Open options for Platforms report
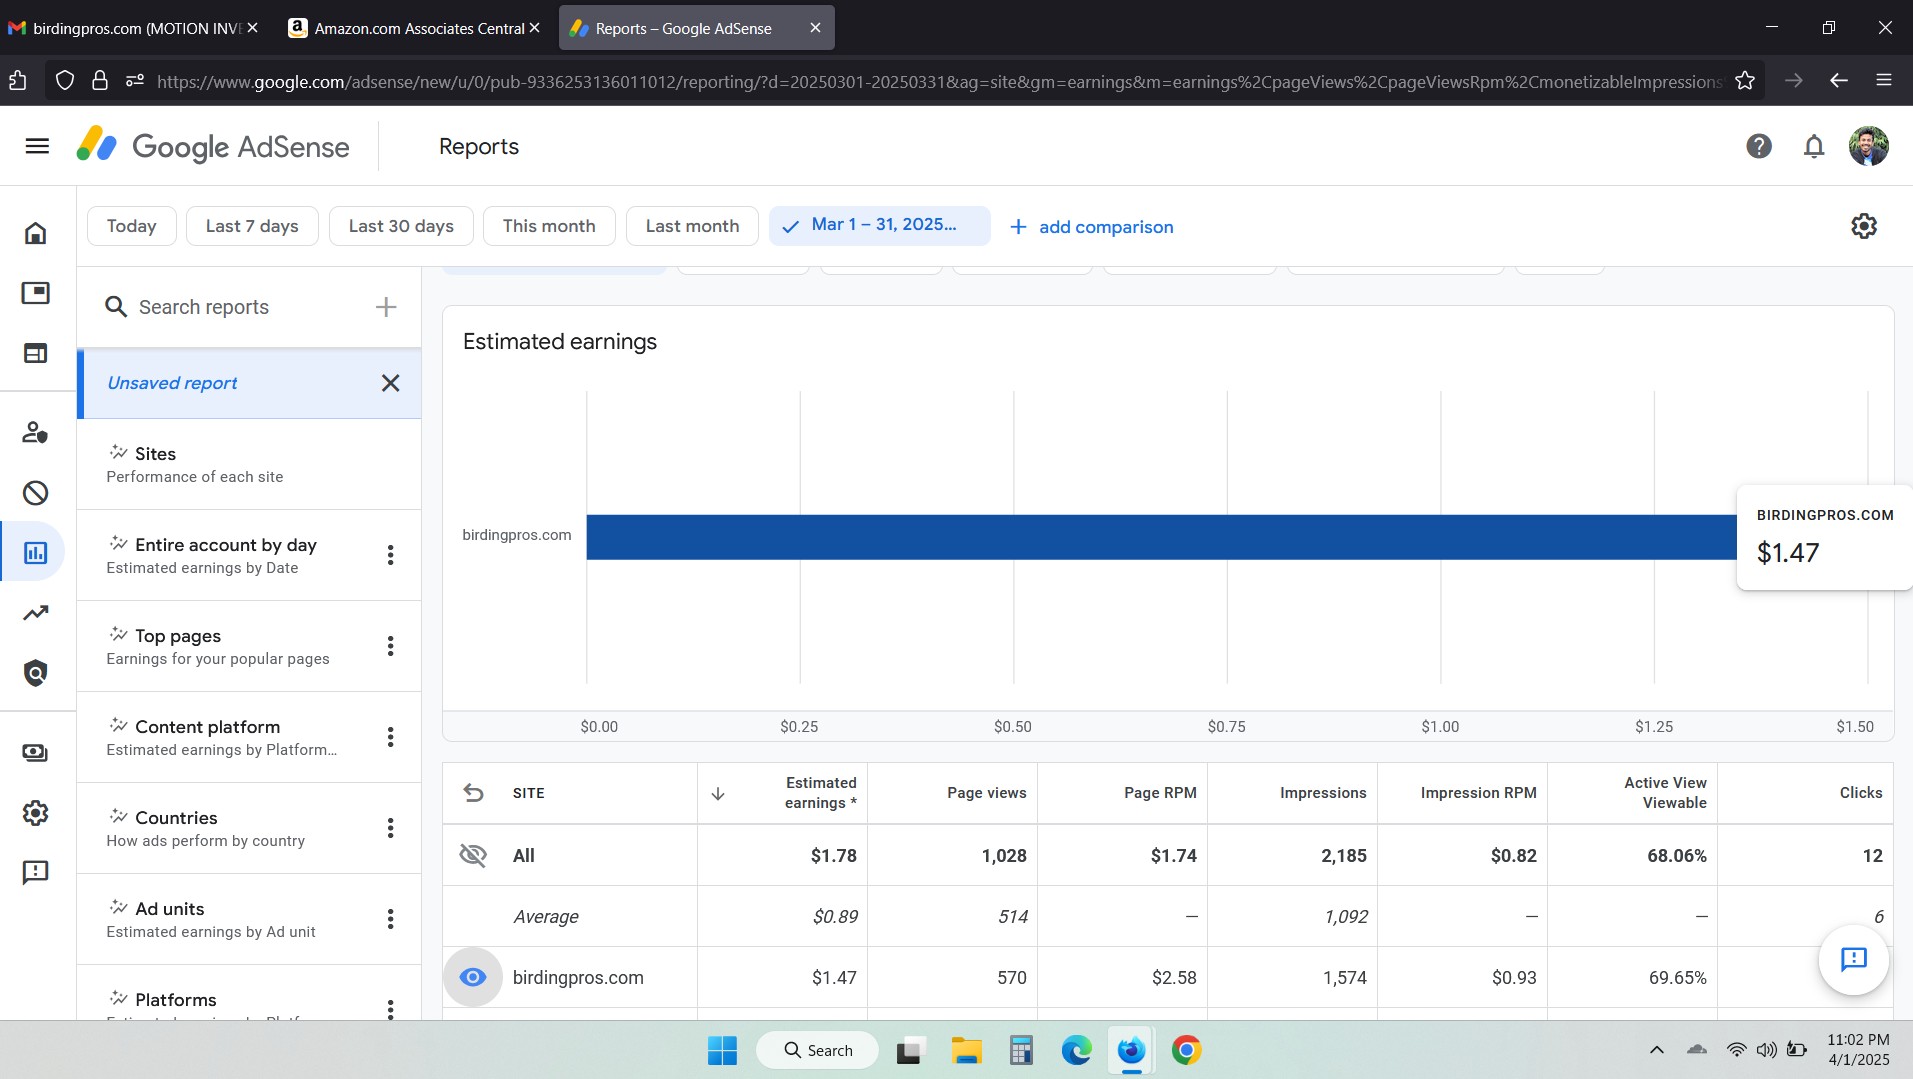This screenshot has height=1079, width=1913. tap(391, 1008)
